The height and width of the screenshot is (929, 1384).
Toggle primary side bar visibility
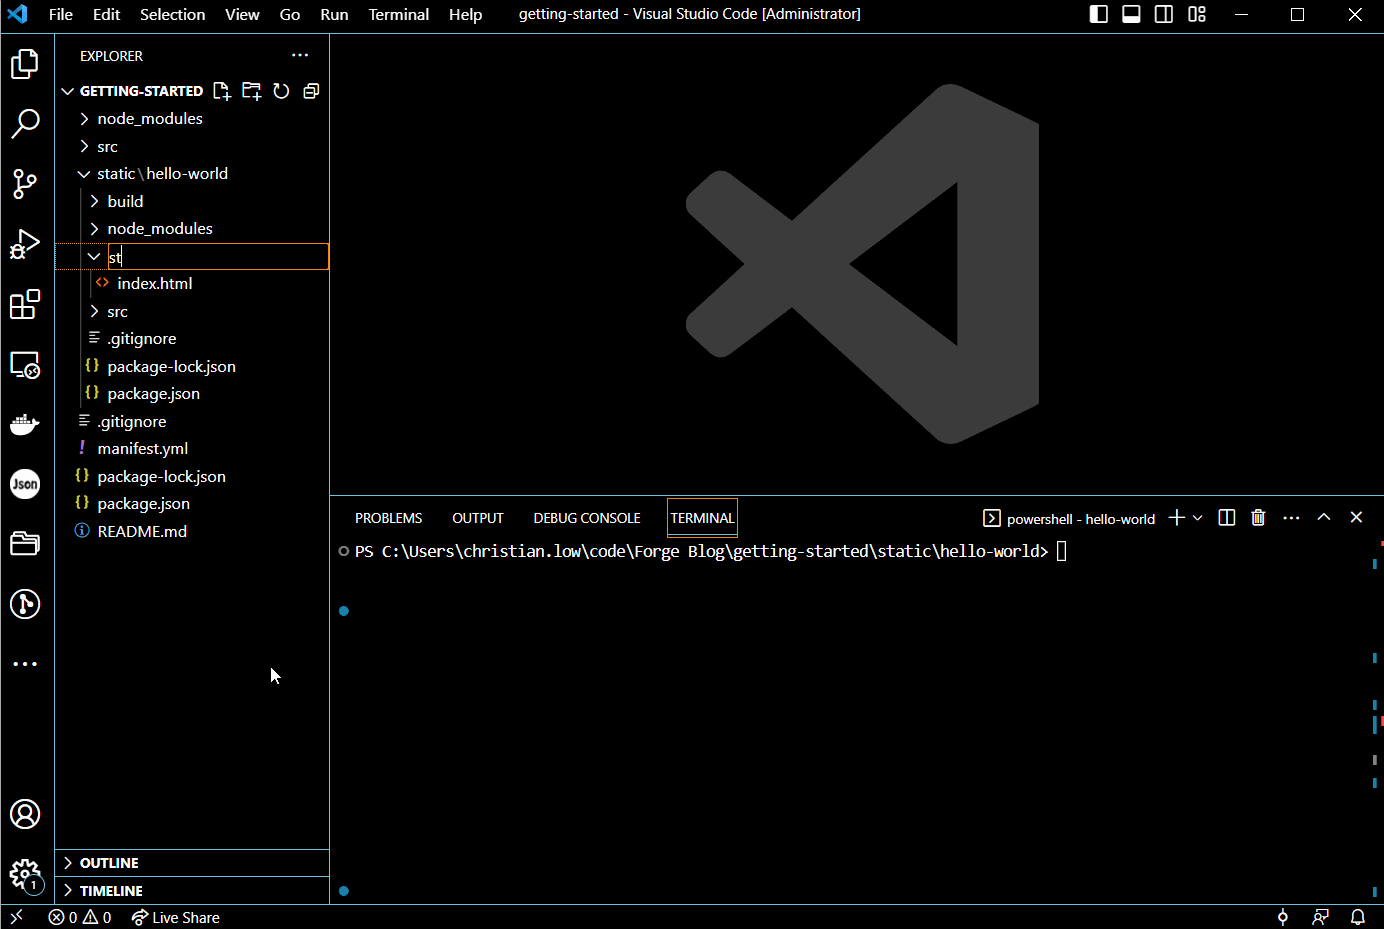(1098, 14)
